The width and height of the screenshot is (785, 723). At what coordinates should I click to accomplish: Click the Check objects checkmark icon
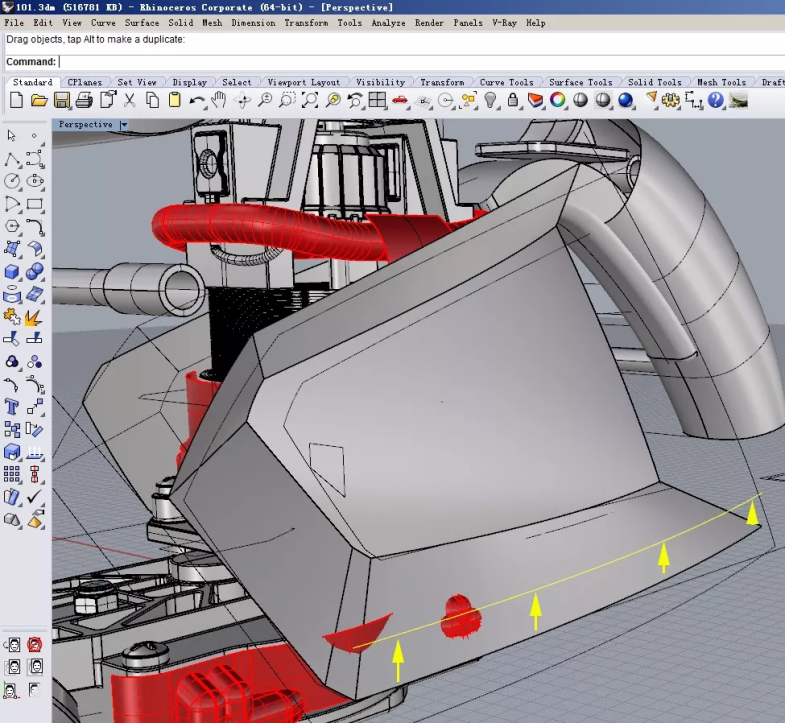[x=35, y=497]
